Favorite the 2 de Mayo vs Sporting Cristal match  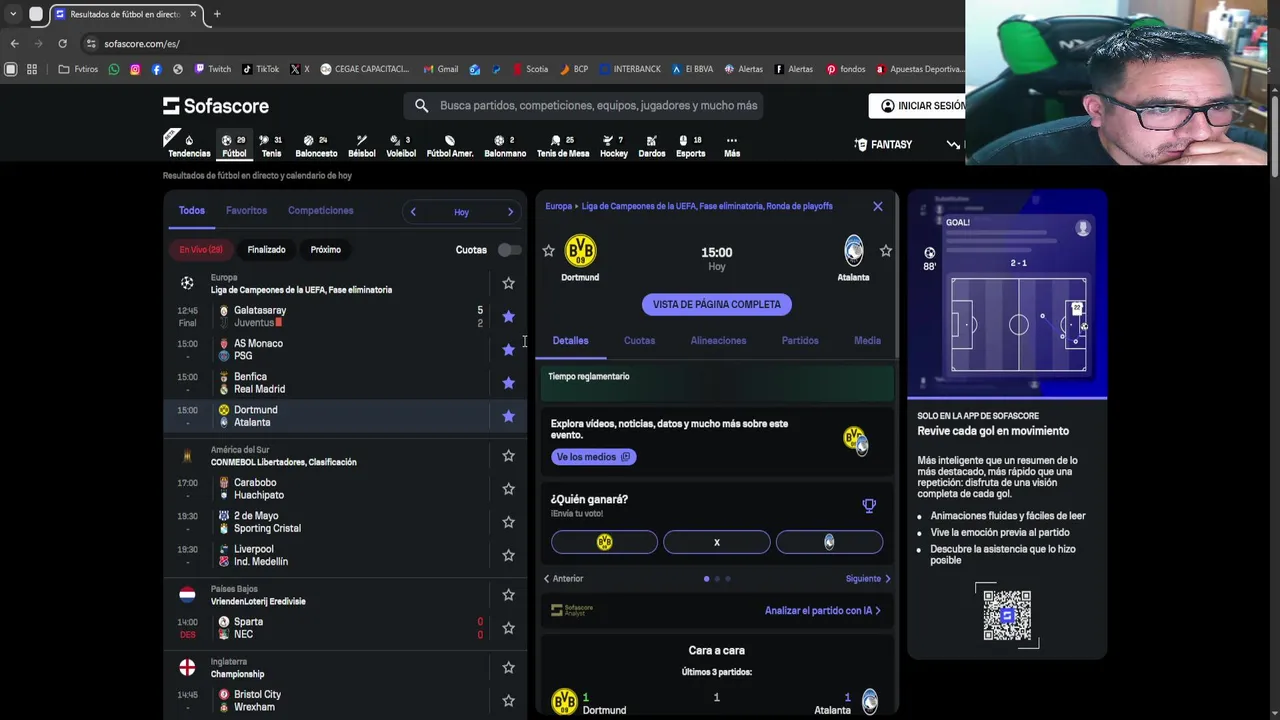pos(508,521)
